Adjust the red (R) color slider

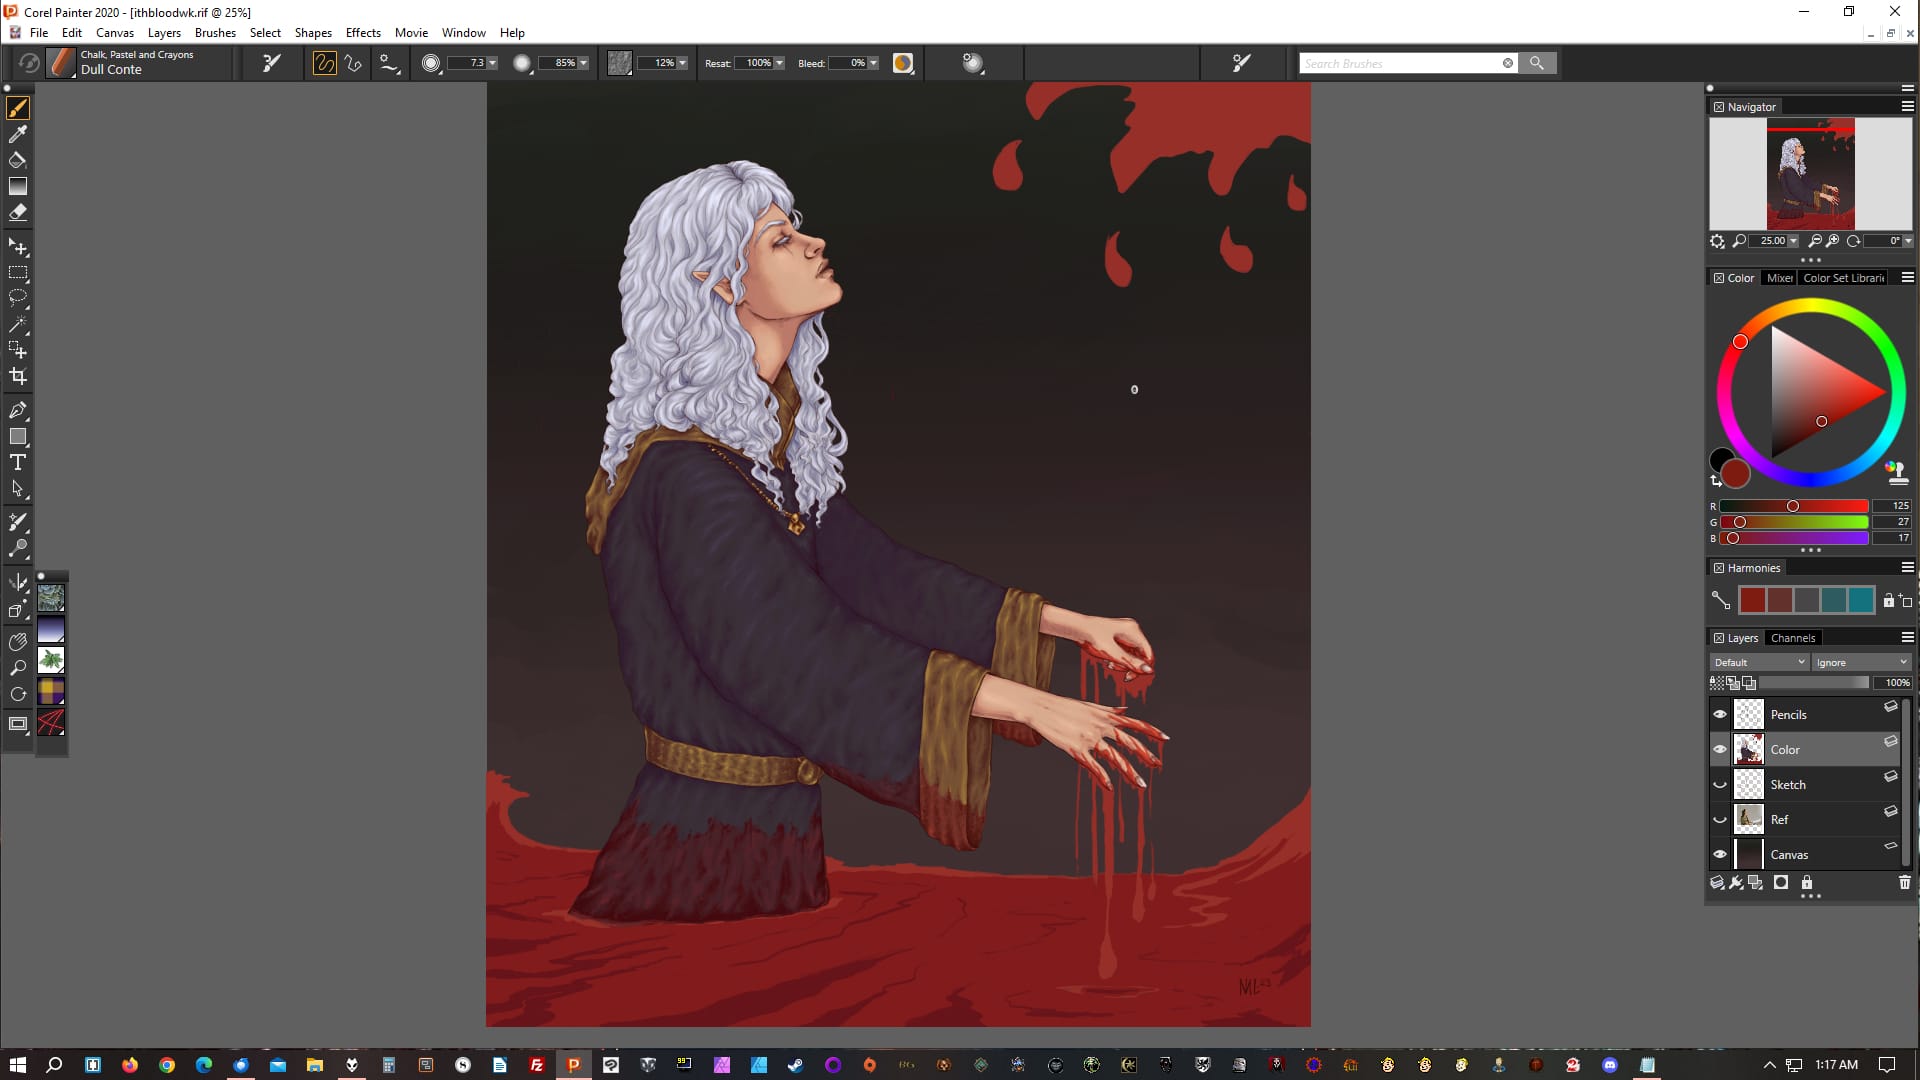[1793, 506]
